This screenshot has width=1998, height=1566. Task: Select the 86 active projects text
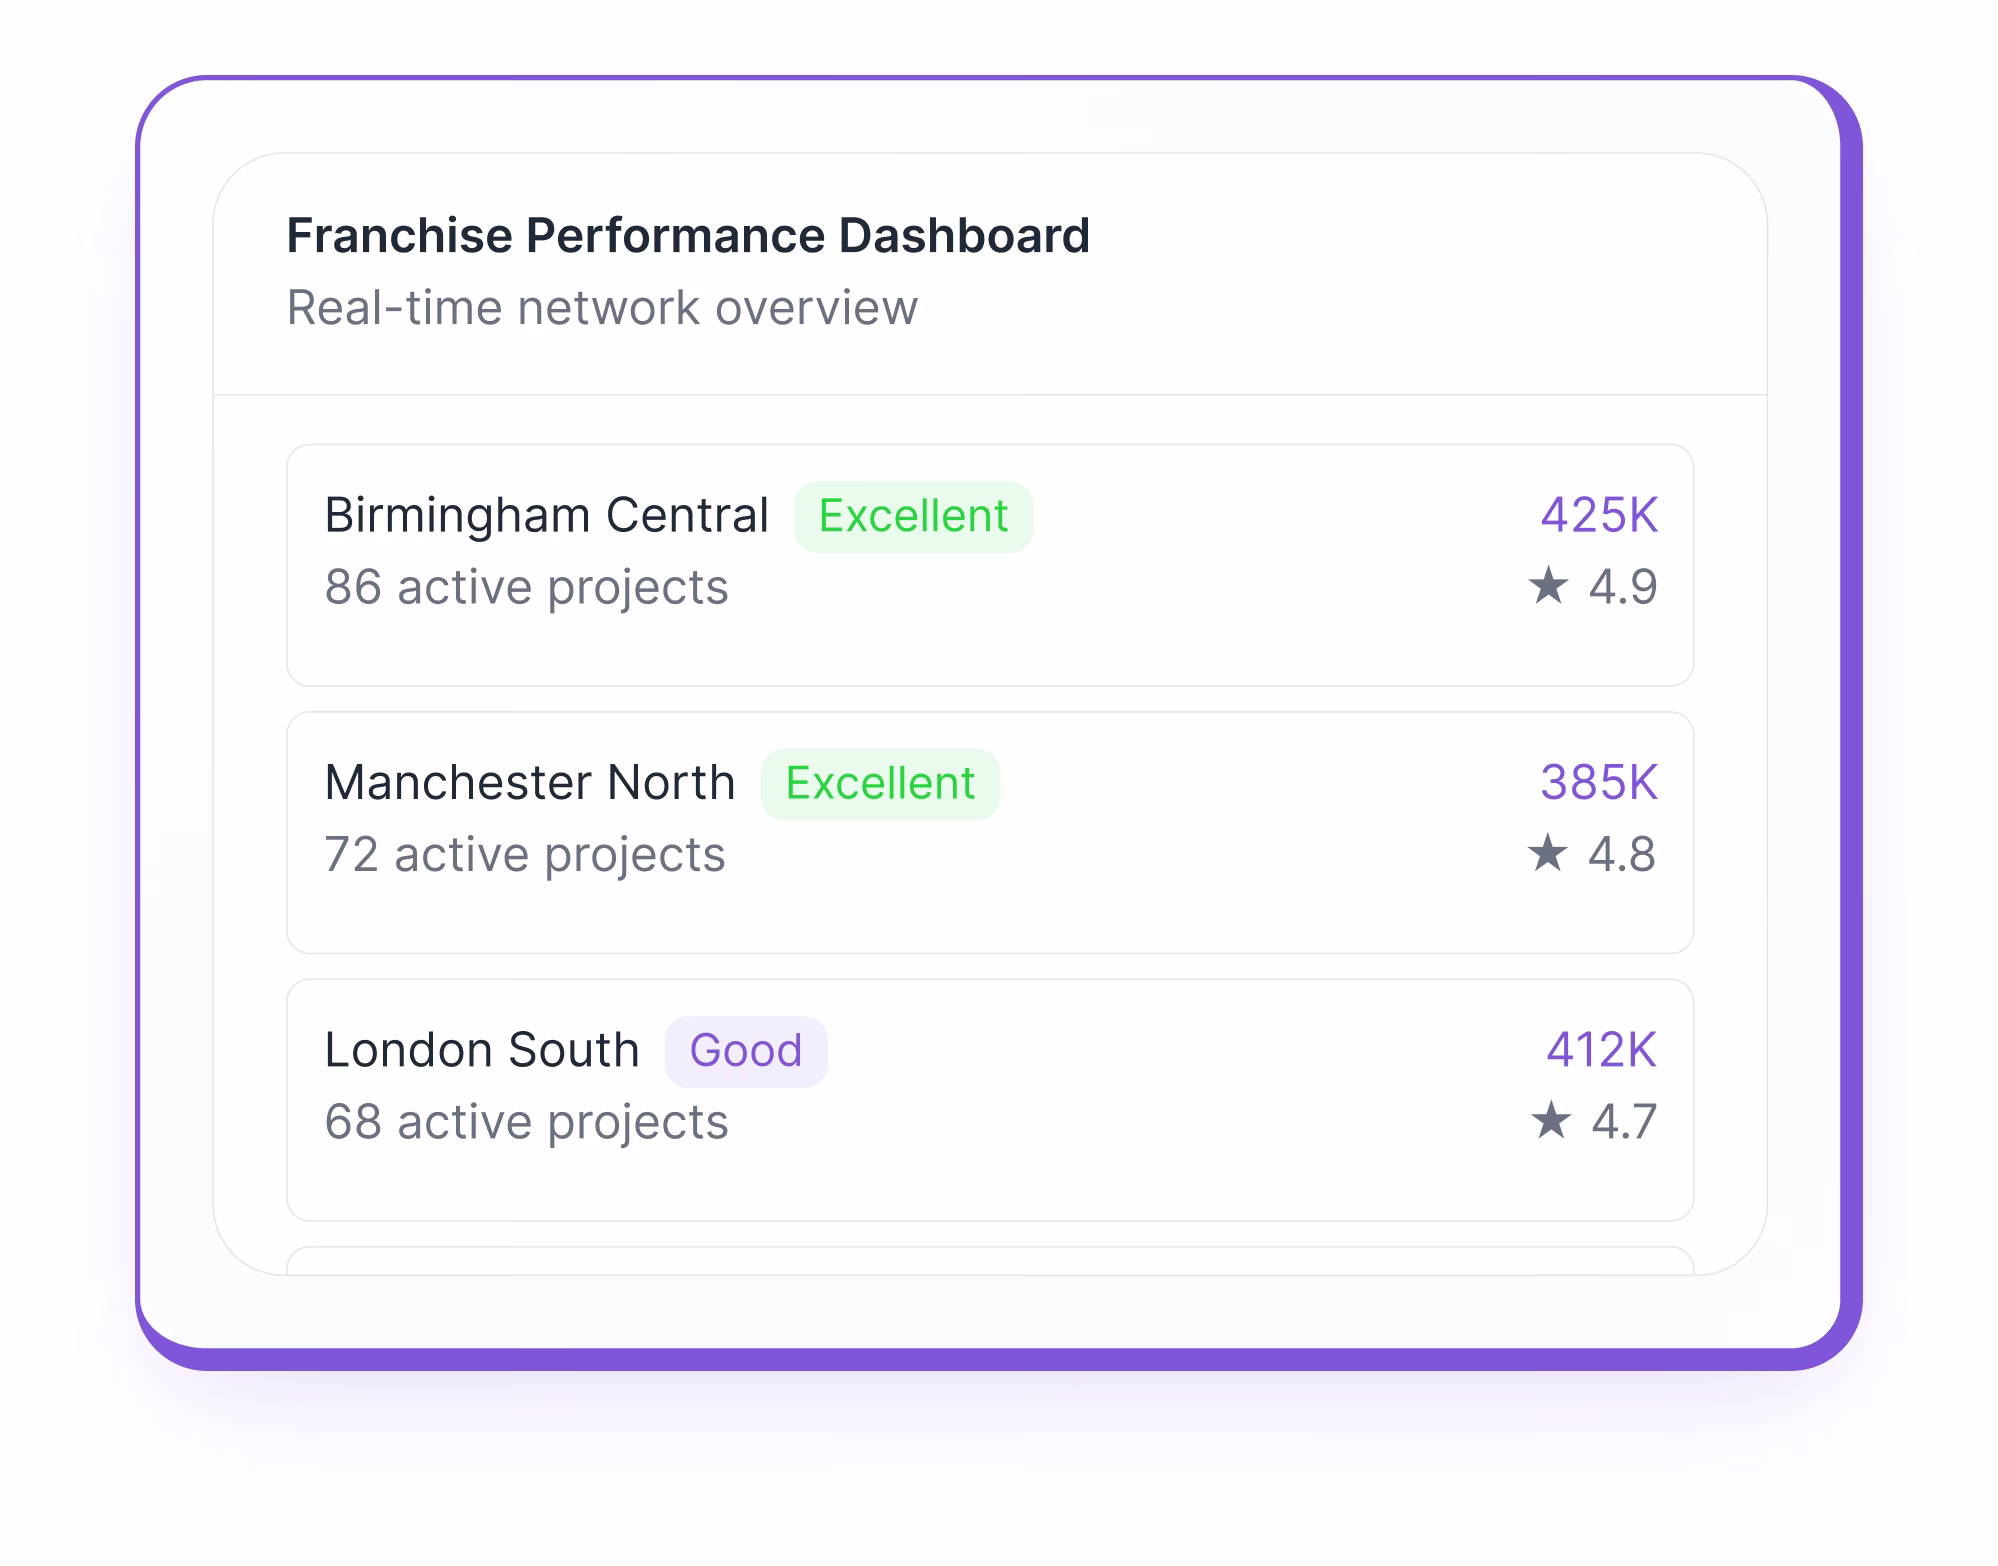point(527,587)
